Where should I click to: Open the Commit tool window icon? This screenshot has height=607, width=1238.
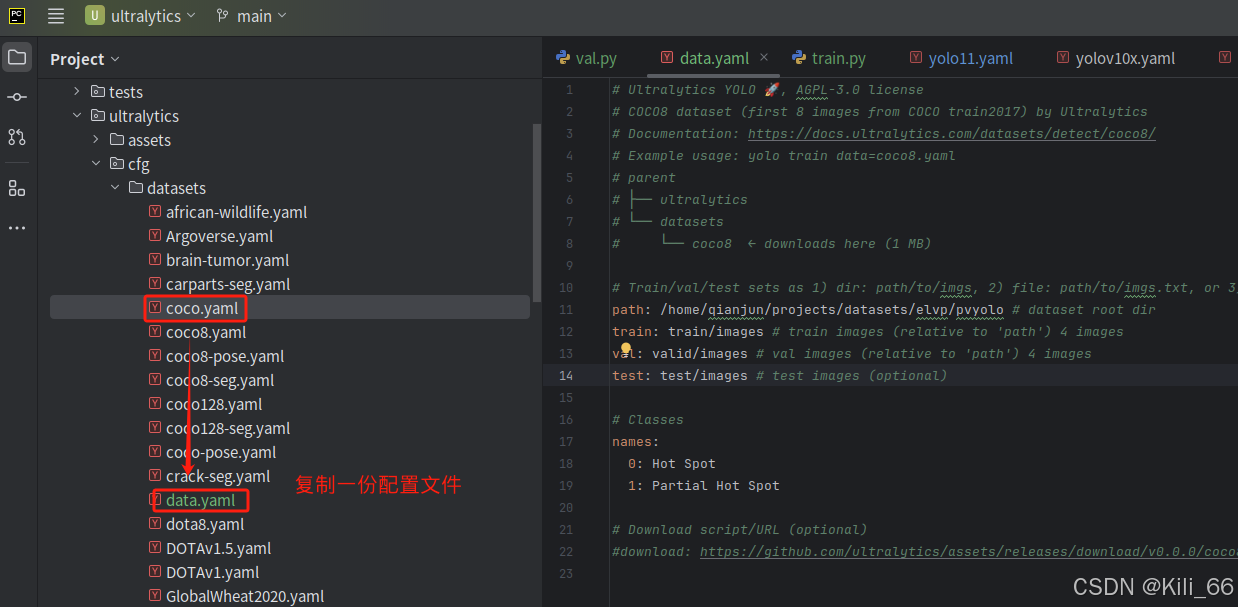coord(17,97)
